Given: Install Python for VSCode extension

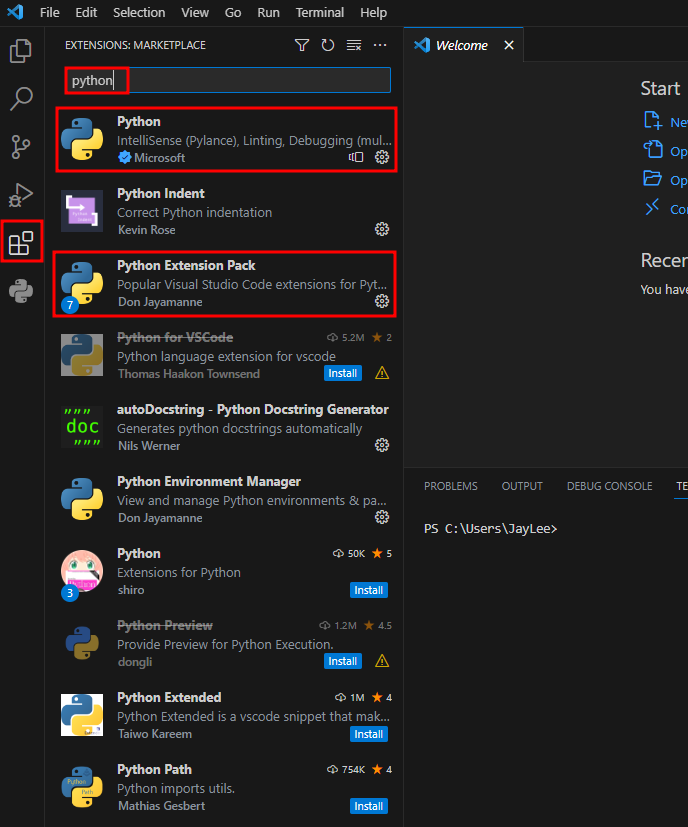Looking at the screenshot, I should click(343, 373).
